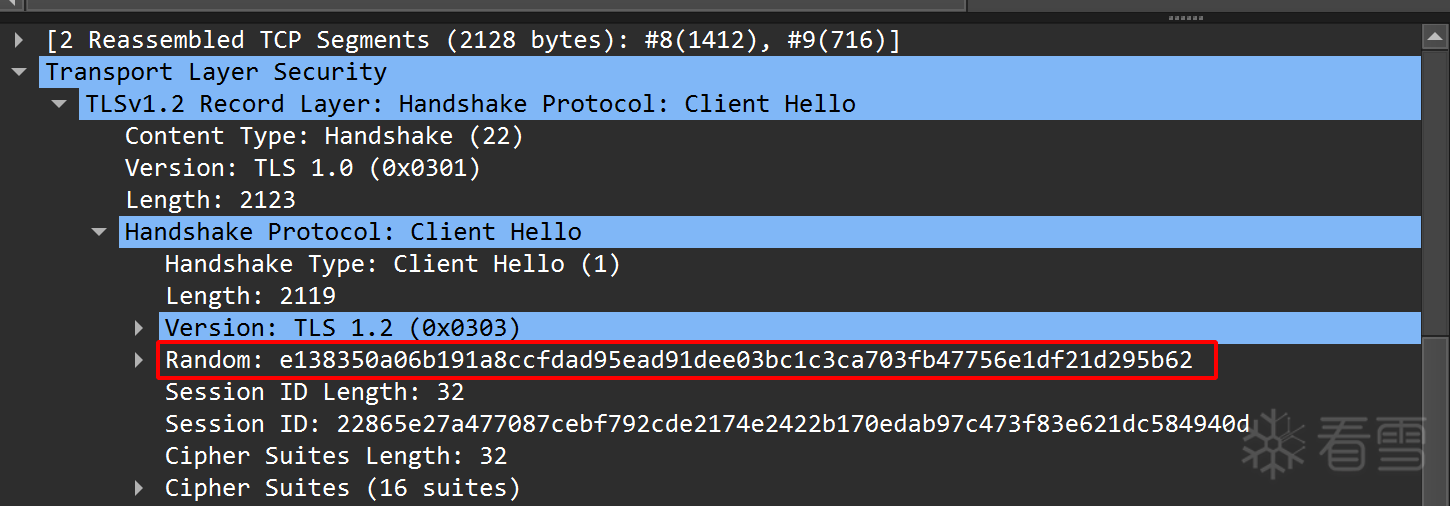Click the Length: 2119 field
Screen dimensions: 1450x506
[250, 296]
